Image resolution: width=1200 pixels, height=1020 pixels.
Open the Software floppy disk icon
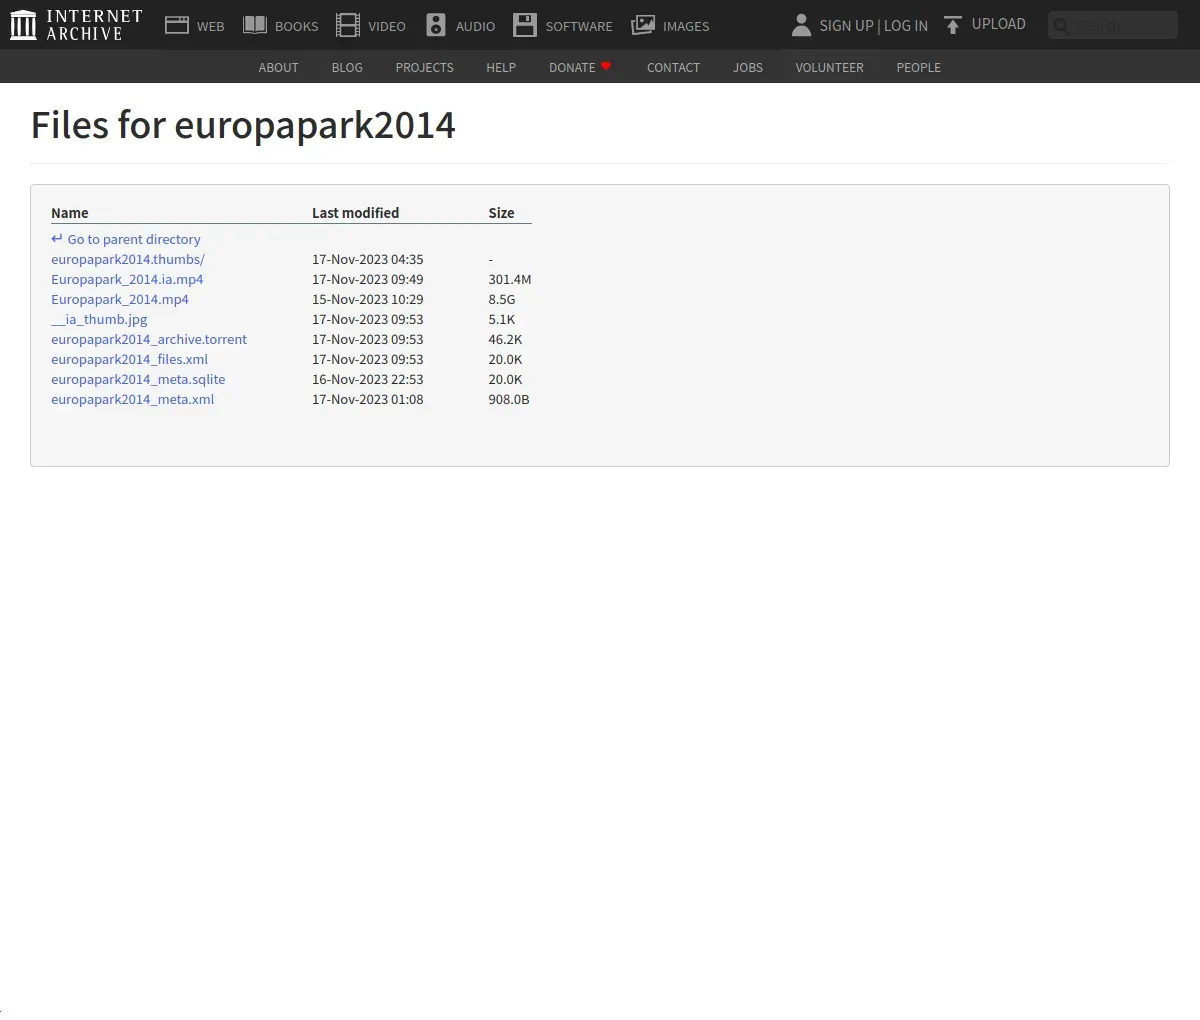click(x=525, y=25)
